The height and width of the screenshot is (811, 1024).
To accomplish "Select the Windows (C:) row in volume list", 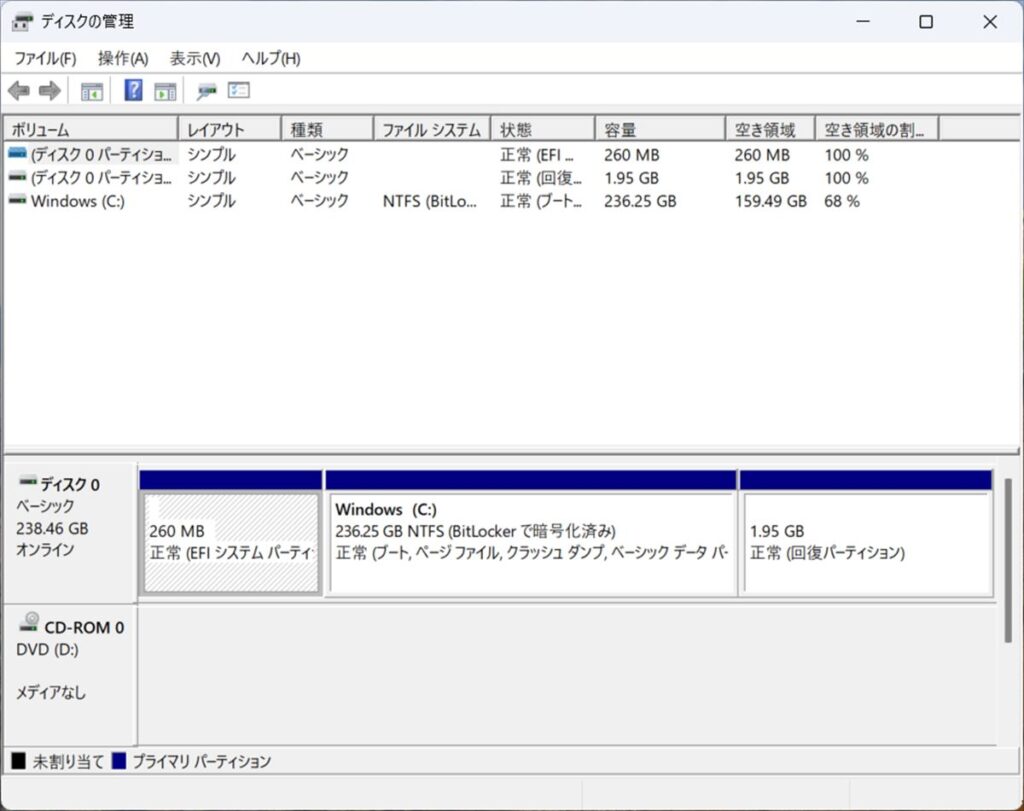I will tap(78, 201).
